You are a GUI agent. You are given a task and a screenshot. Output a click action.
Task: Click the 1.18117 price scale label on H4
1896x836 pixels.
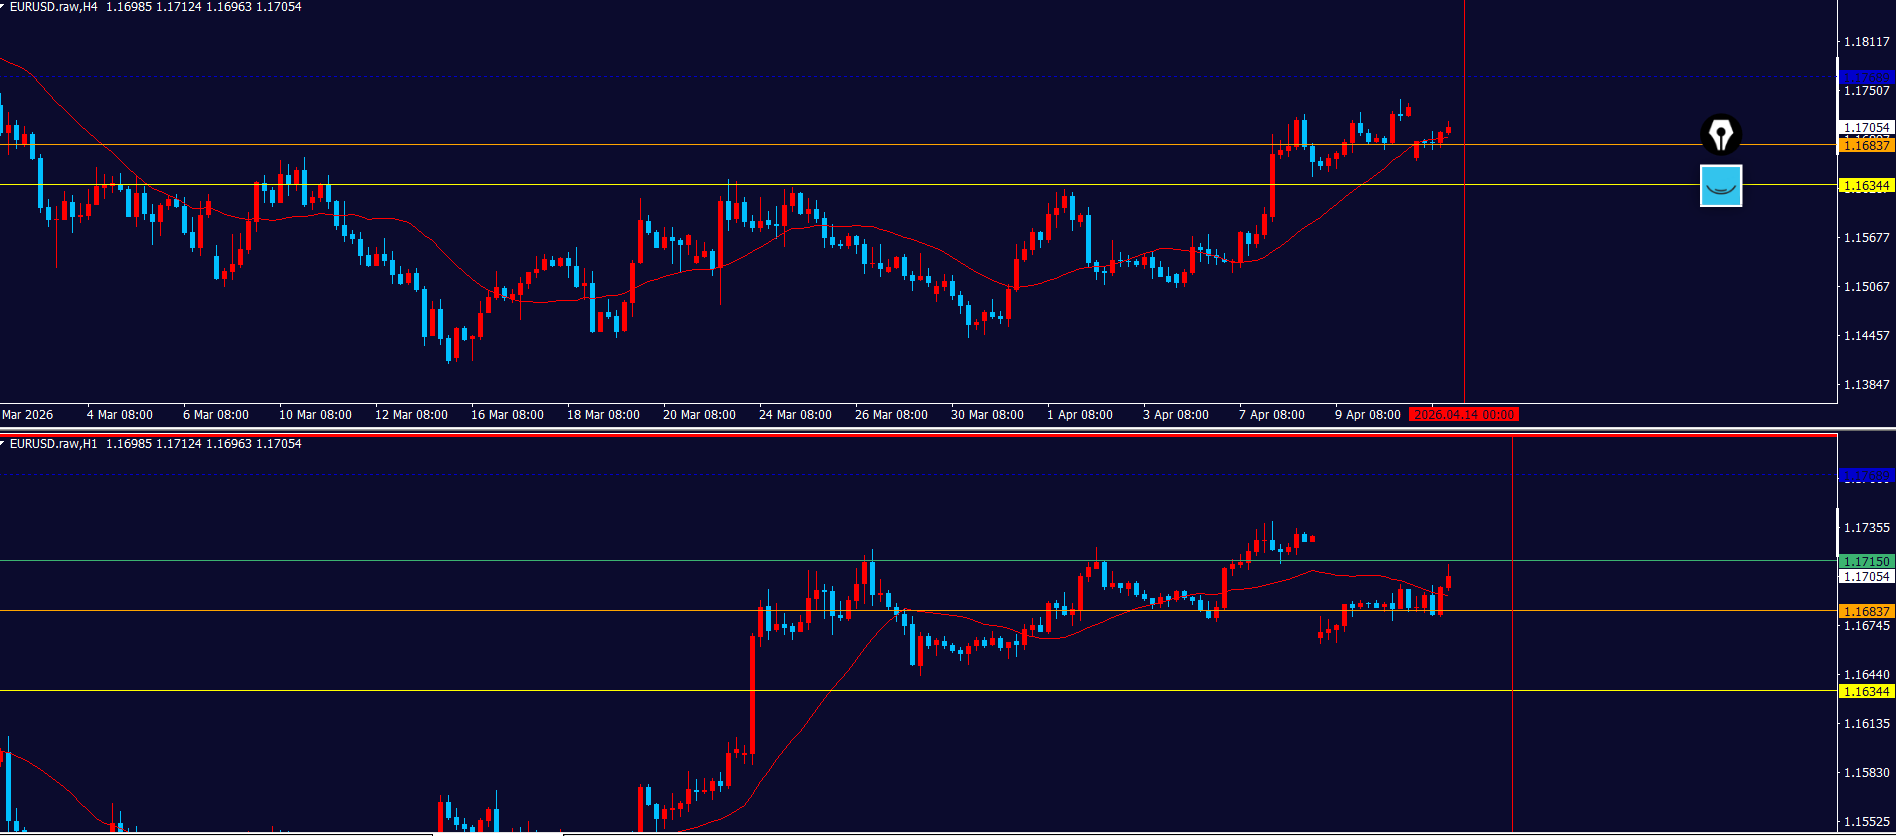point(1866,42)
